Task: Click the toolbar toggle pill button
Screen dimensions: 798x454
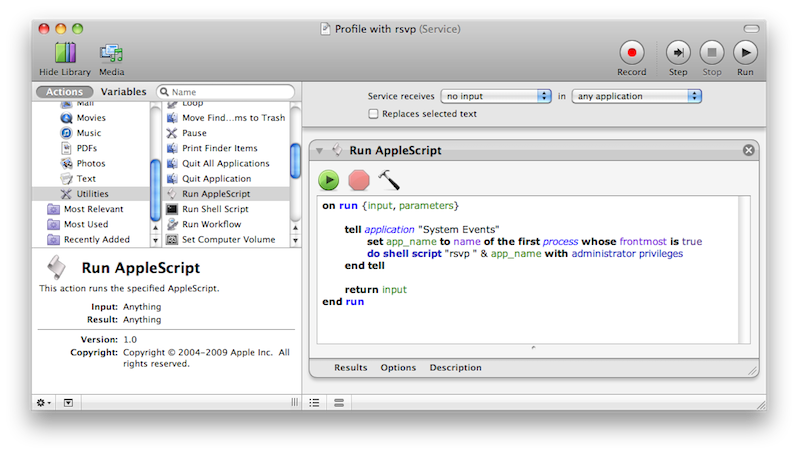Action: point(751,29)
